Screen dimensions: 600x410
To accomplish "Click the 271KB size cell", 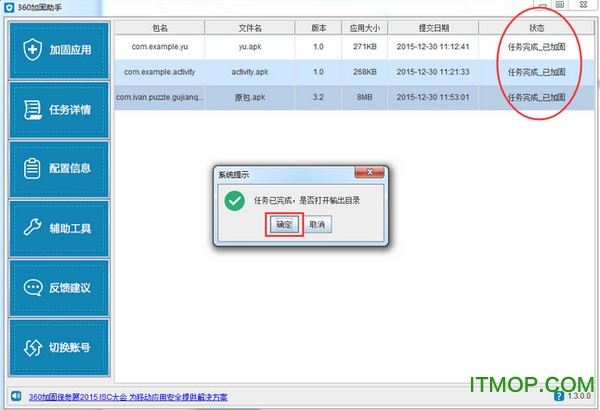I will click(x=365, y=47).
